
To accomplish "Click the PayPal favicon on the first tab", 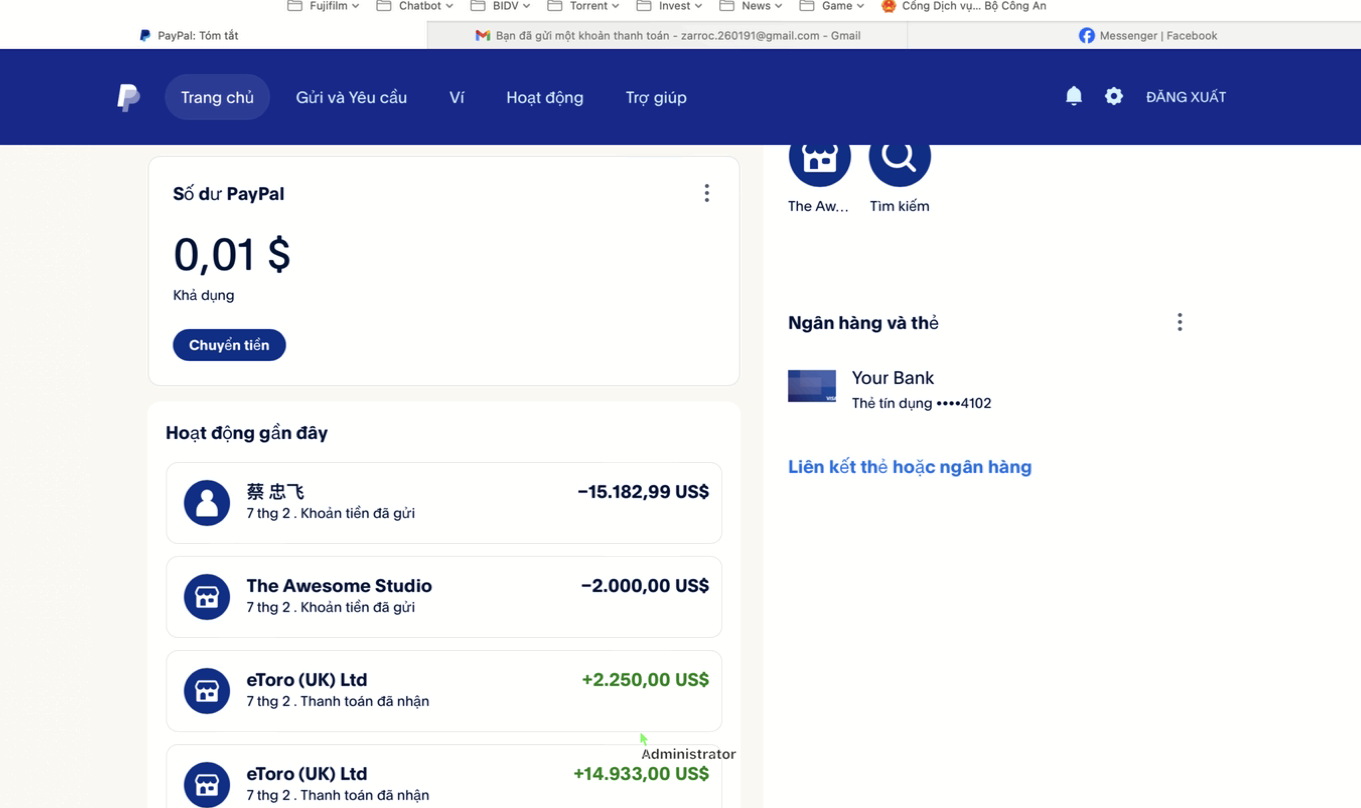I will coord(145,35).
